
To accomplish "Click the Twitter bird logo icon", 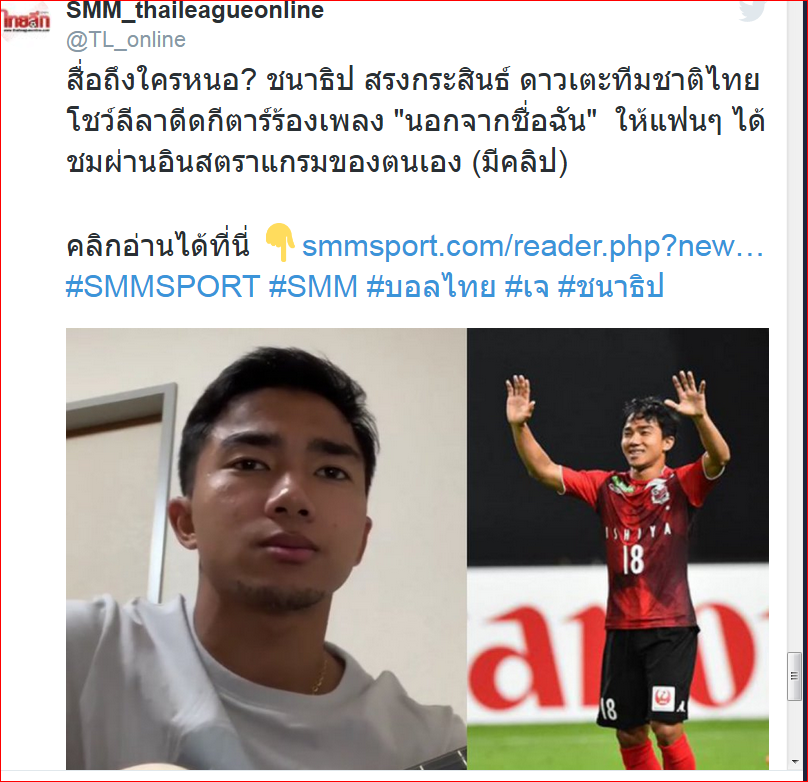I will click(752, 10).
